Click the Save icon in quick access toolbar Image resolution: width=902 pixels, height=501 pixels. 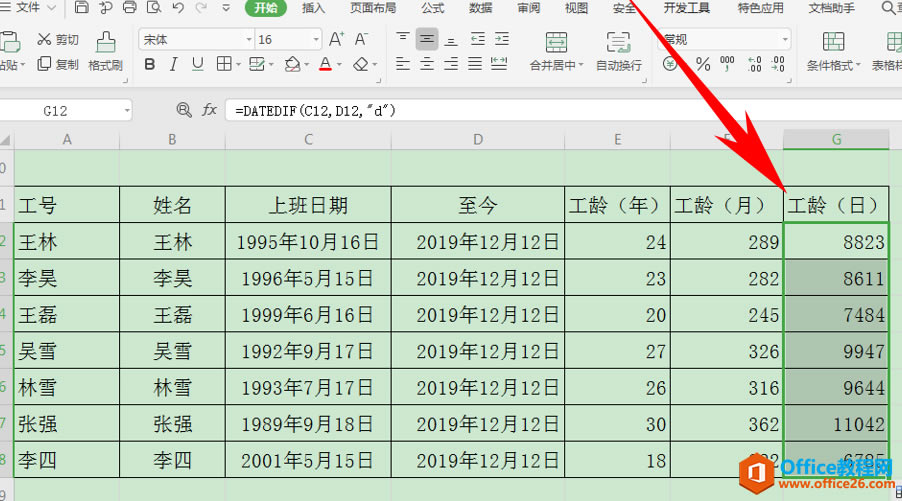[x=82, y=7]
